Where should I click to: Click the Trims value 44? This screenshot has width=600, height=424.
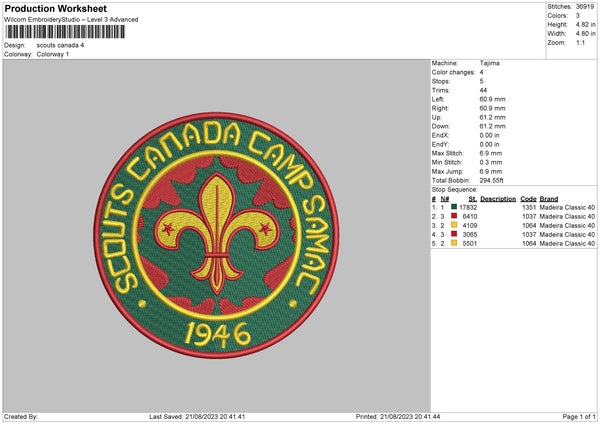[483, 90]
